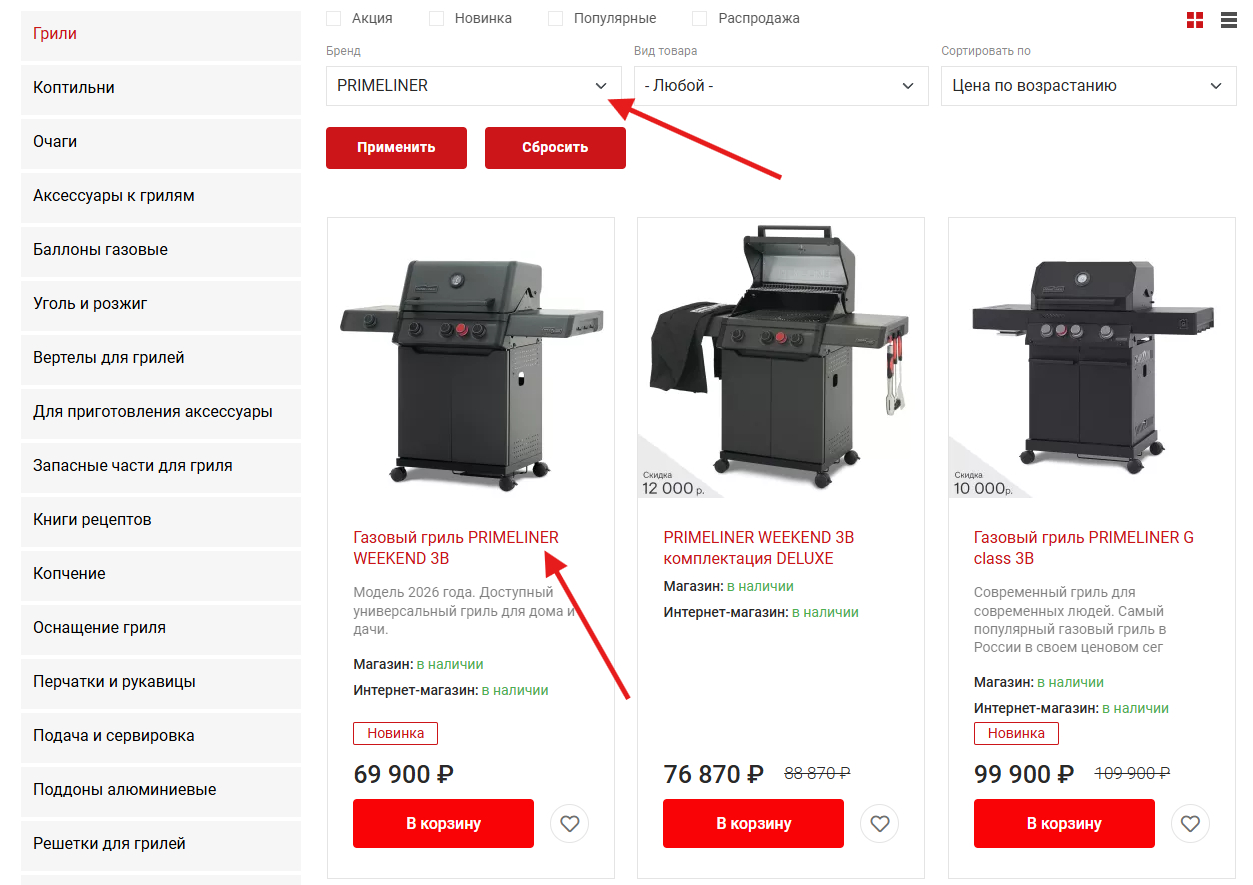Image resolution: width=1253 pixels, height=885 pixels.
Task: Select Уголь и розжиг category
Action: (x=161, y=305)
